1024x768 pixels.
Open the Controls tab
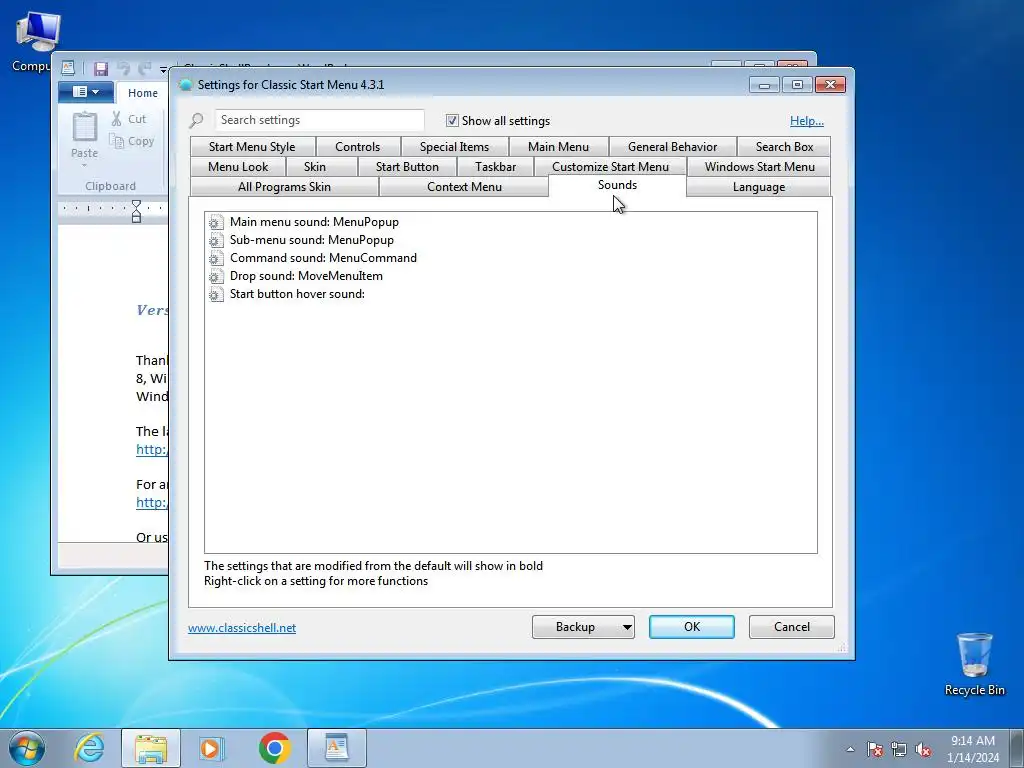click(x=357, y=147)
